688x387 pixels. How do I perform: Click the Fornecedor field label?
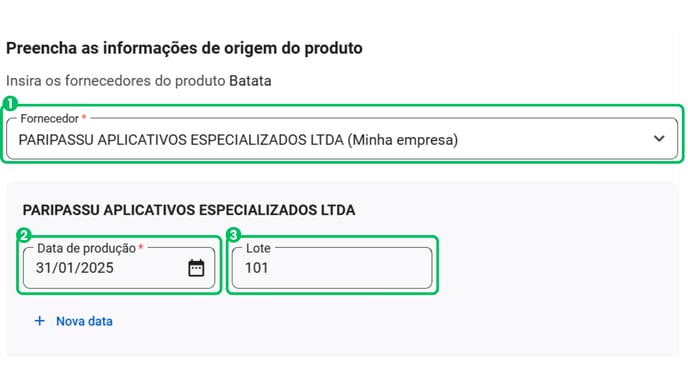click(50, 118)
